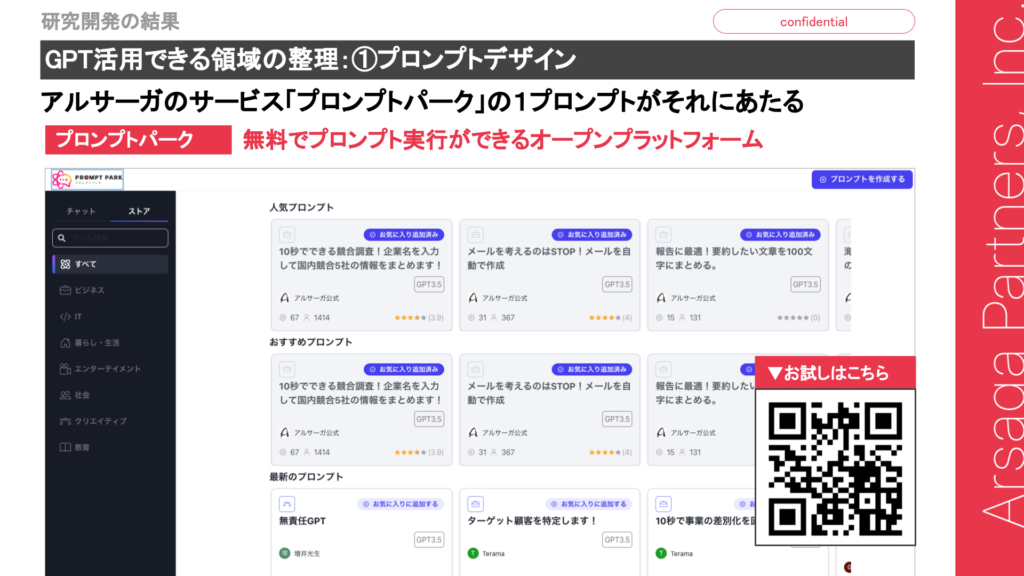1024x576 pixels.
Task: Click the briefcase icon beside ビジネス
Action: (65, 290)
